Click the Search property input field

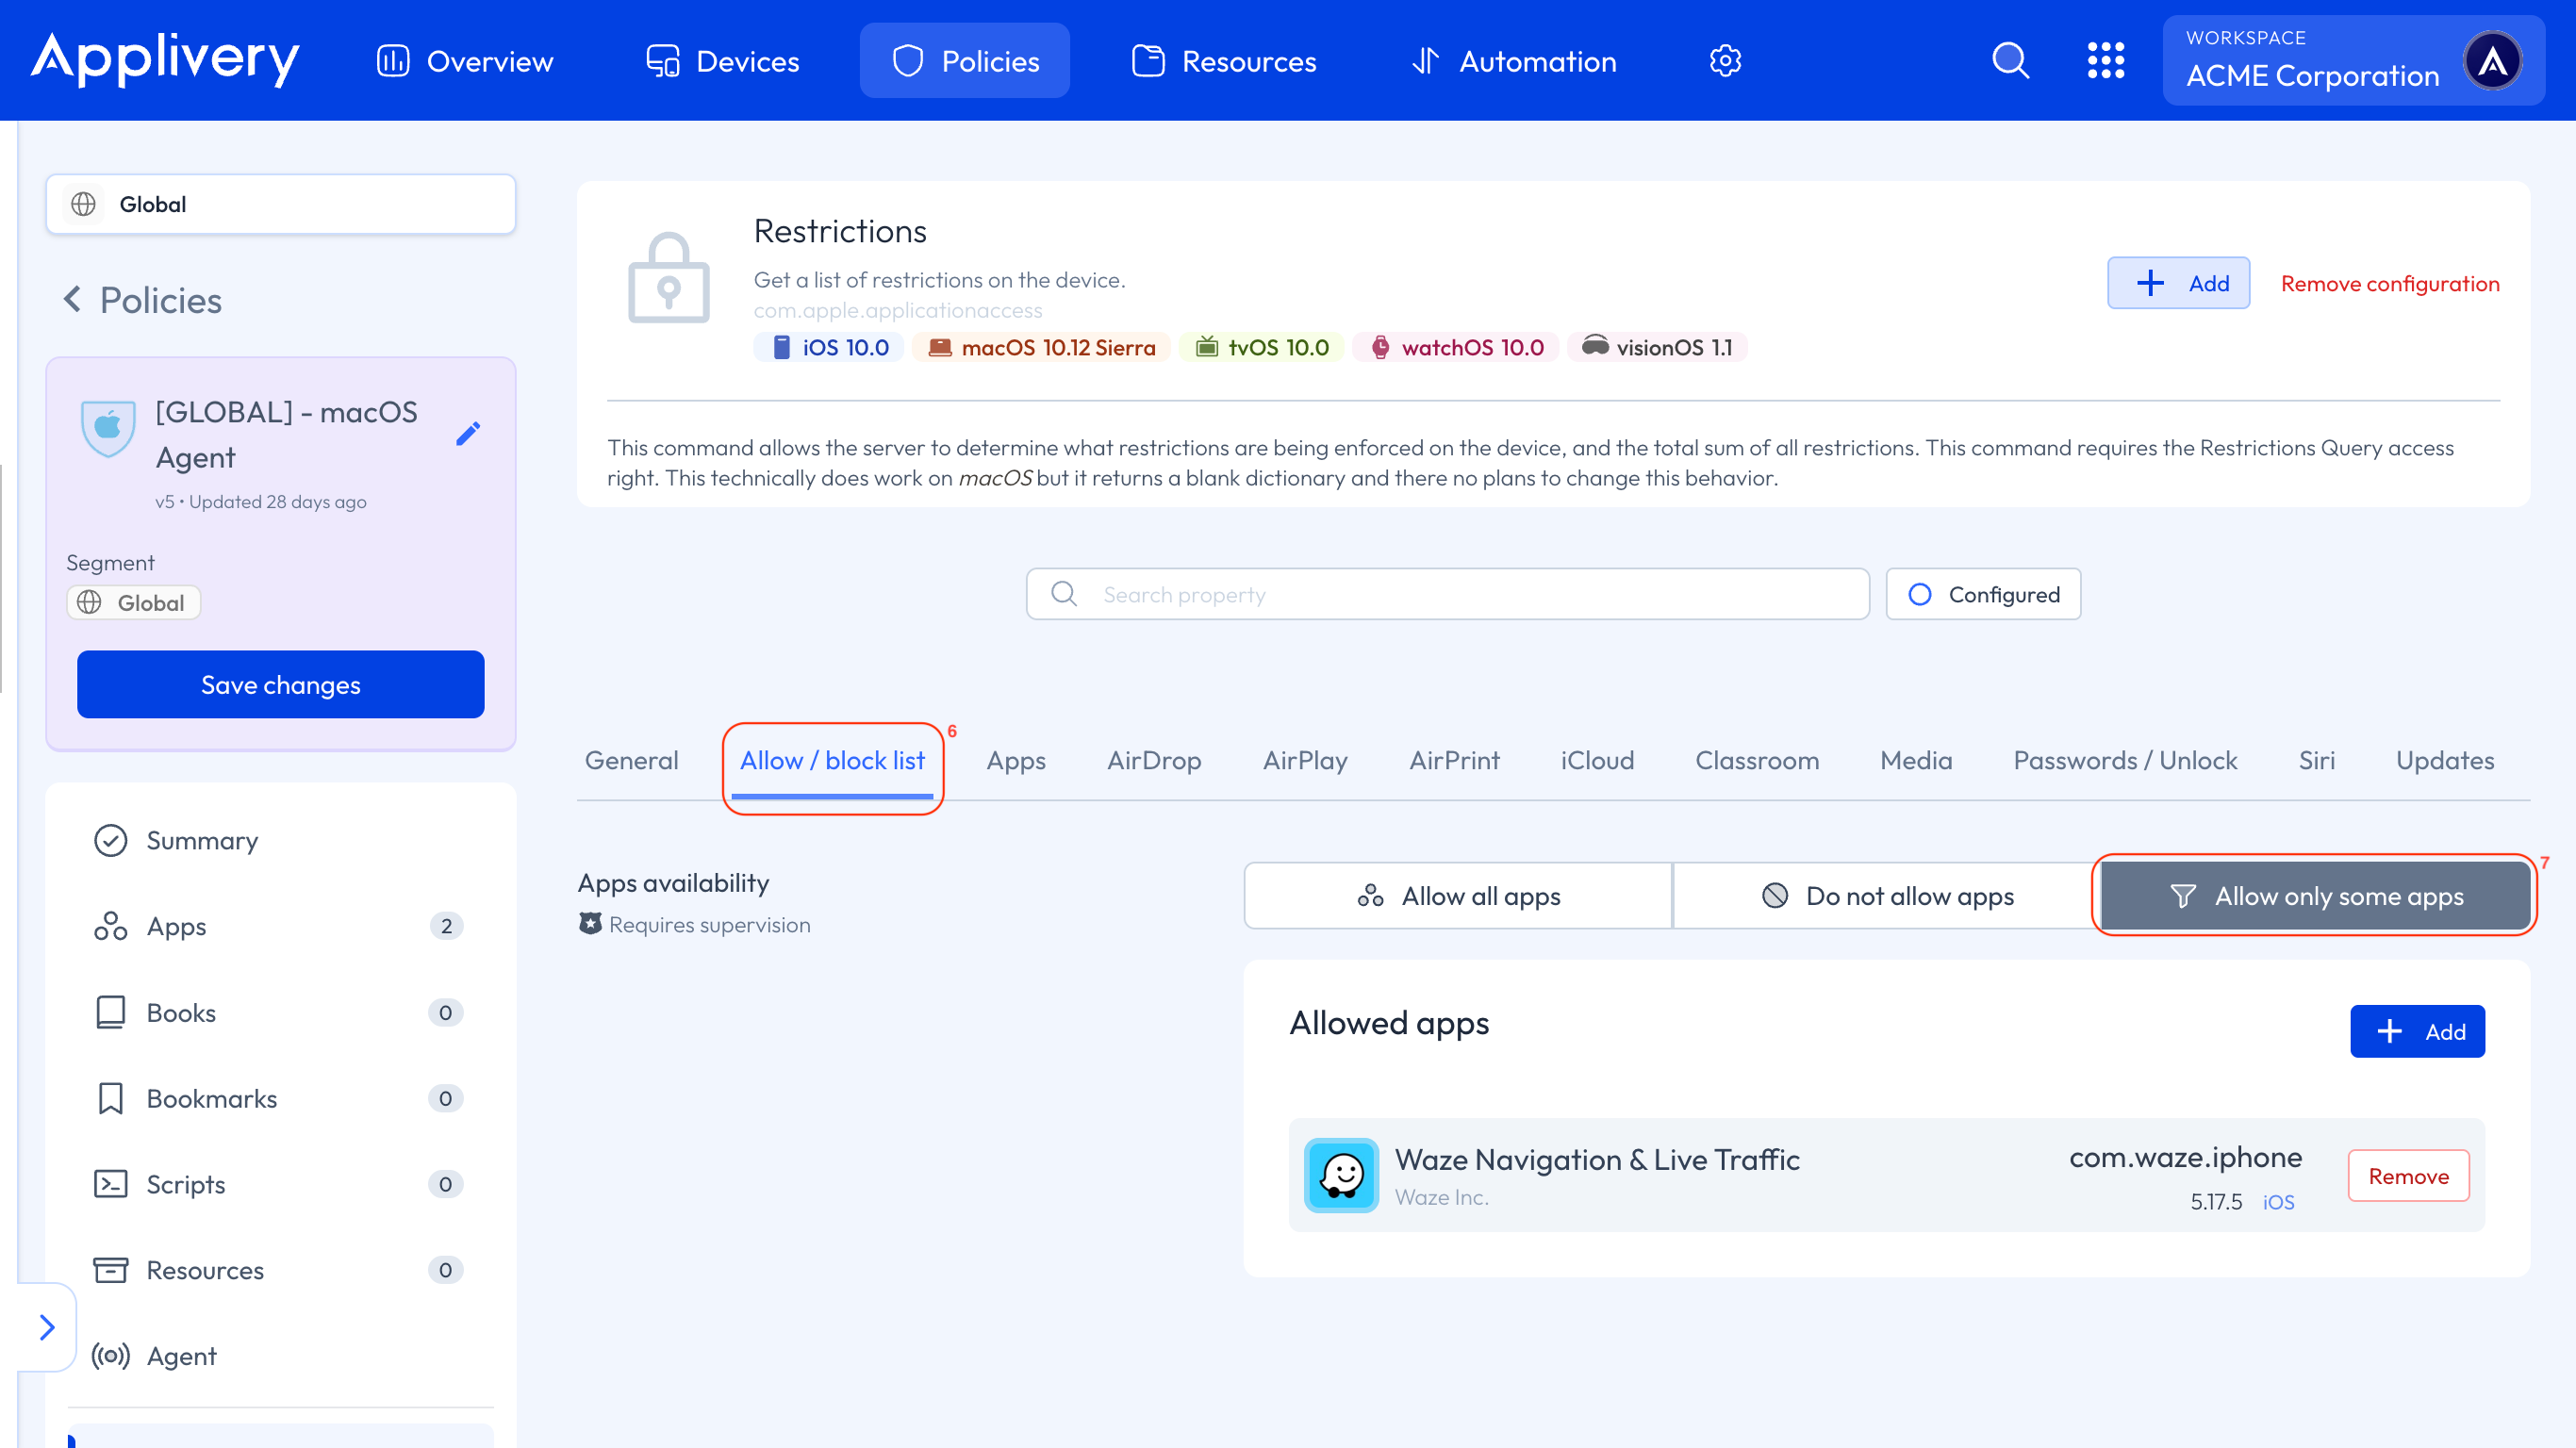pyautogui.click(x=1447, y=594)
